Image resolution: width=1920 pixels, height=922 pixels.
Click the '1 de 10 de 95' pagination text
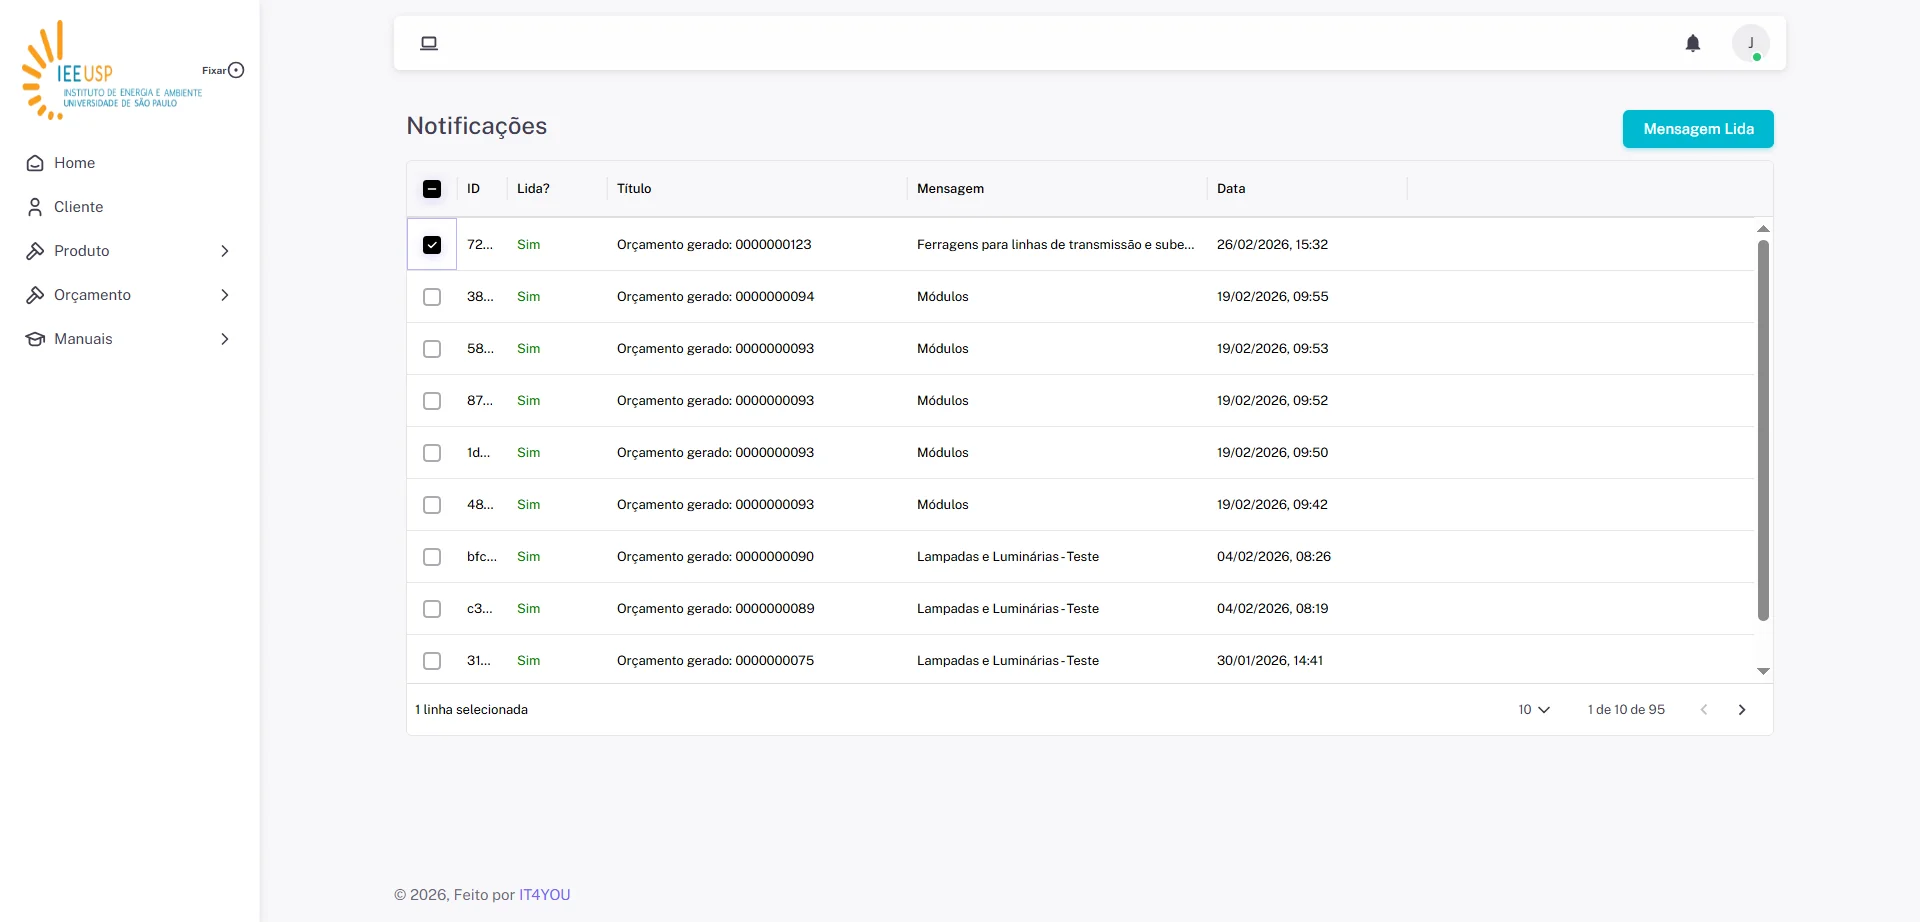coord(1626,710)
